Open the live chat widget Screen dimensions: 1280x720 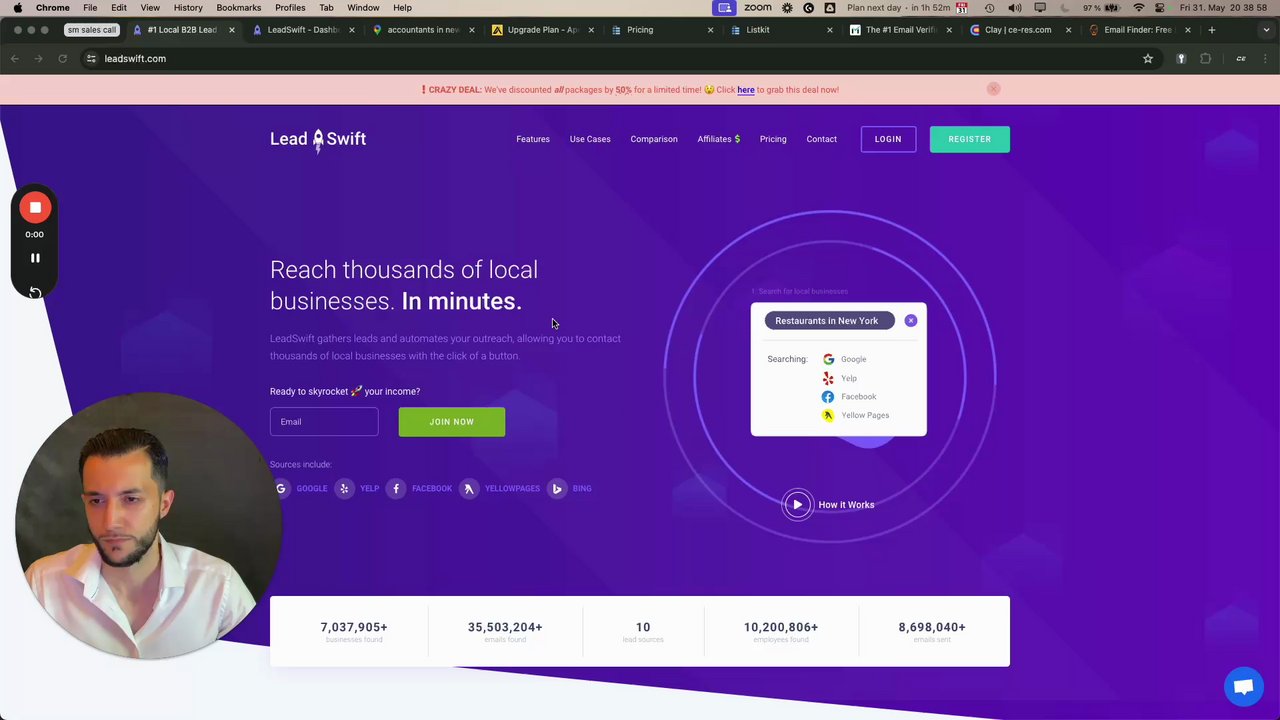pos(1244,687)
